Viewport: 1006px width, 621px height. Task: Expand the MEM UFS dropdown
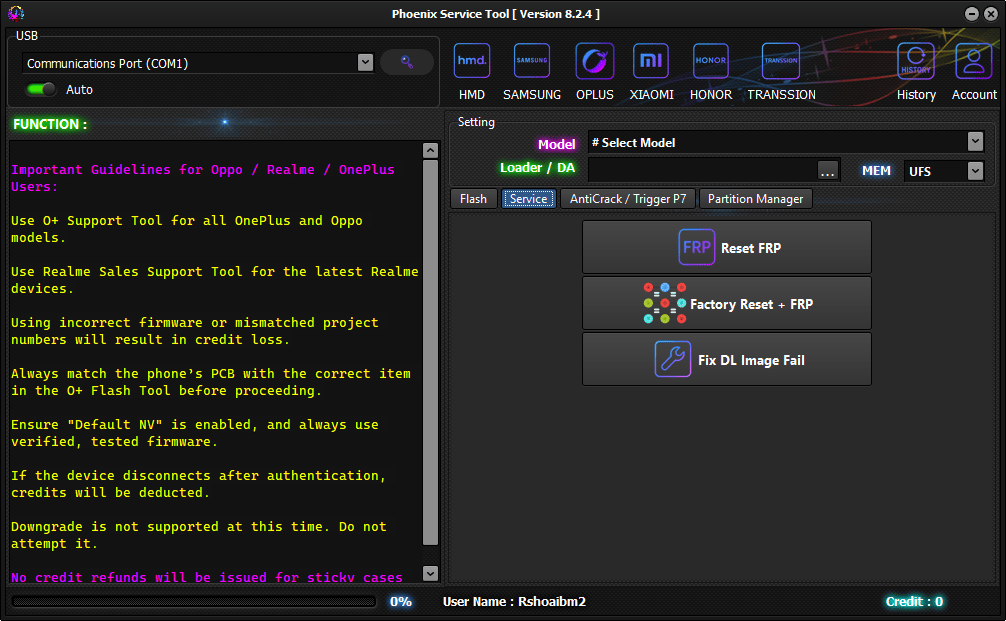975,171
